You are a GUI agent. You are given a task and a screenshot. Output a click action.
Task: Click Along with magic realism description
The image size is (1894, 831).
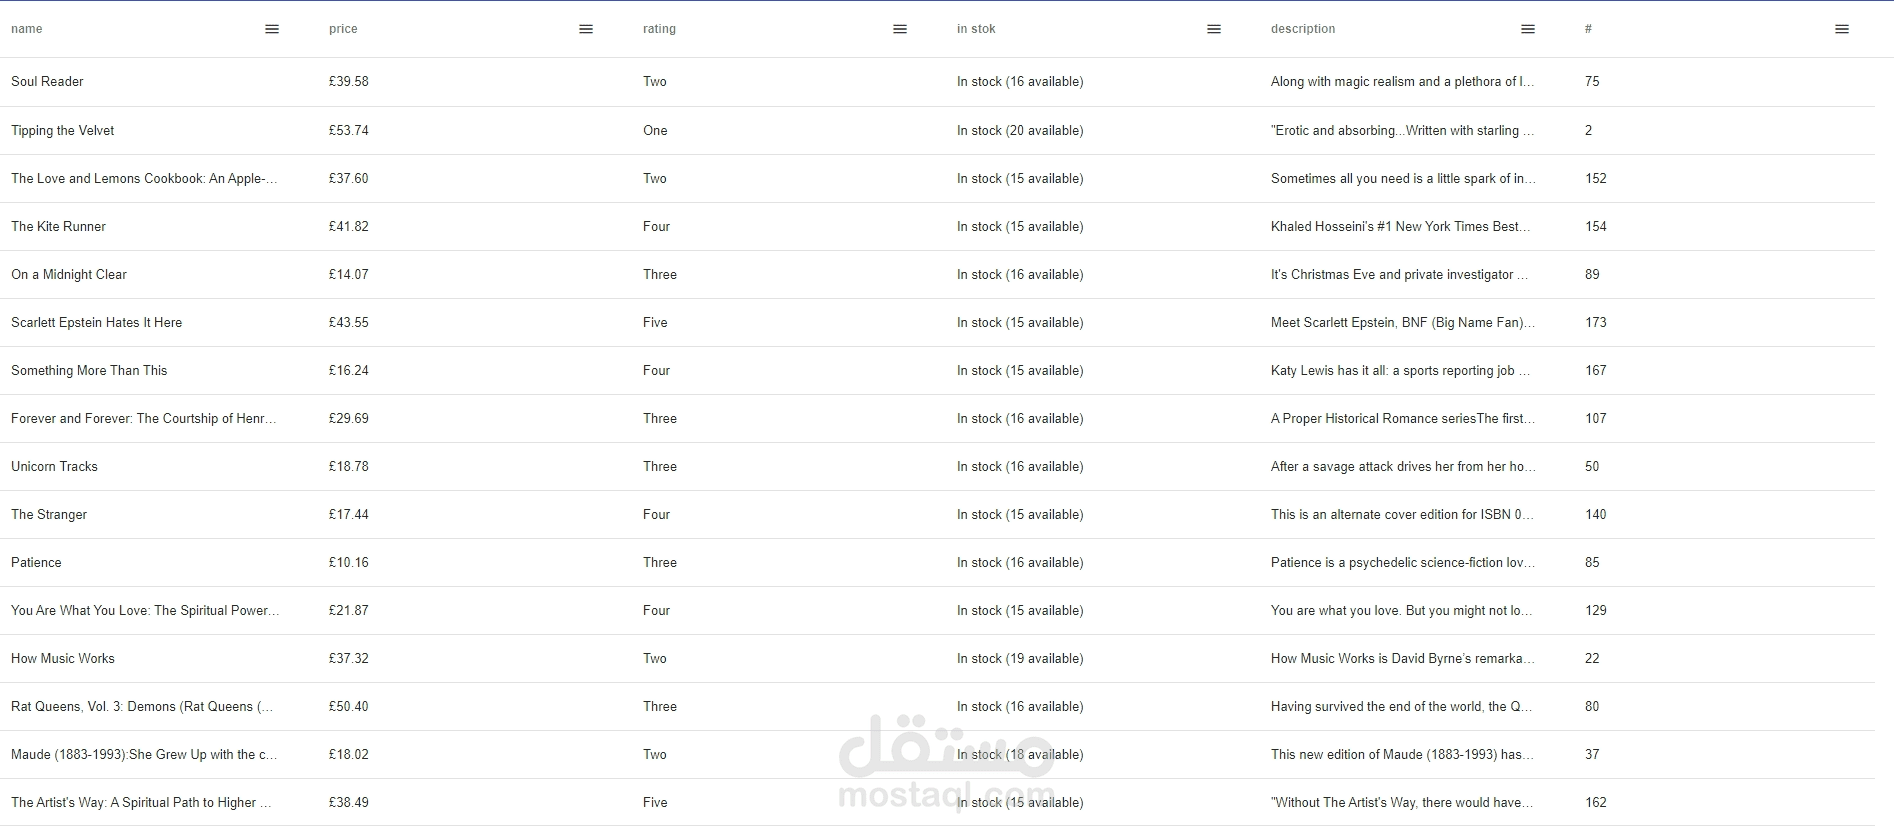click(x=1402, y=82)
